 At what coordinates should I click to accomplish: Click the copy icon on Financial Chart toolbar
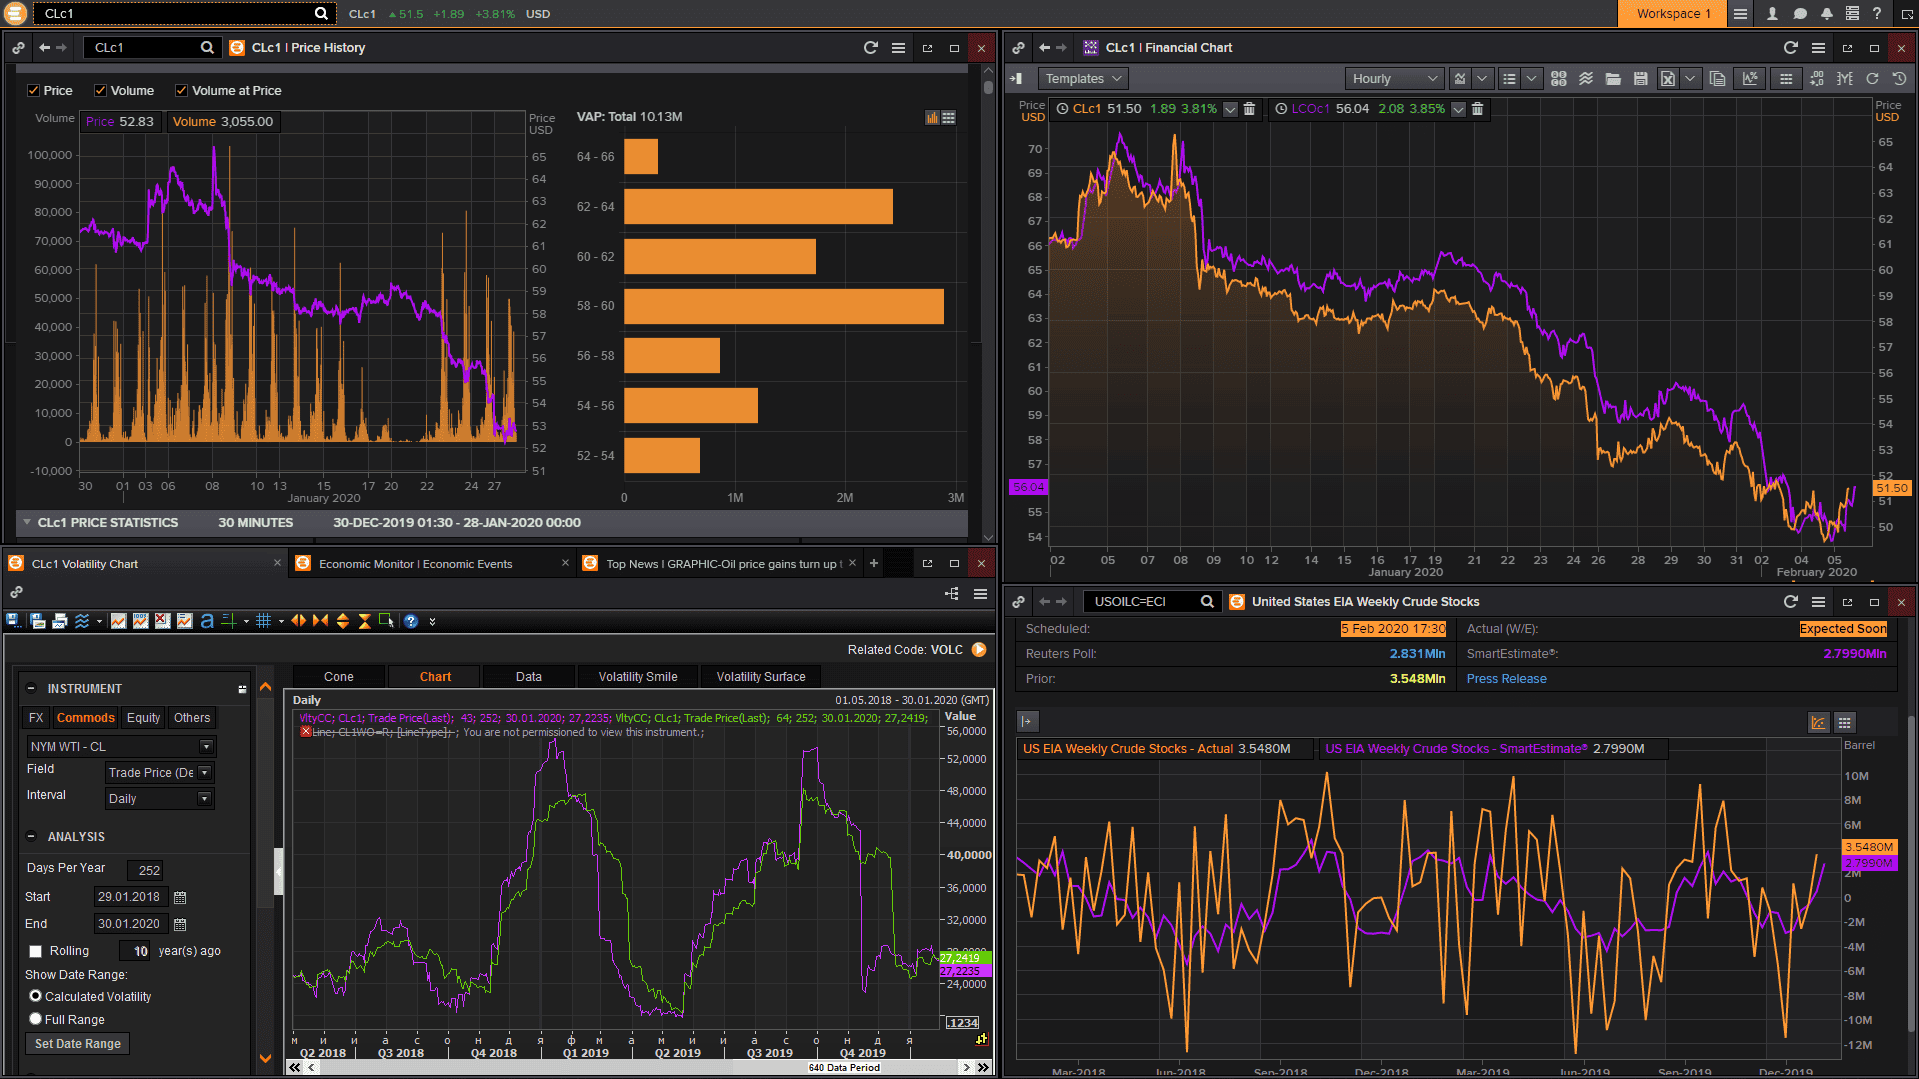tap(1718, 78)
